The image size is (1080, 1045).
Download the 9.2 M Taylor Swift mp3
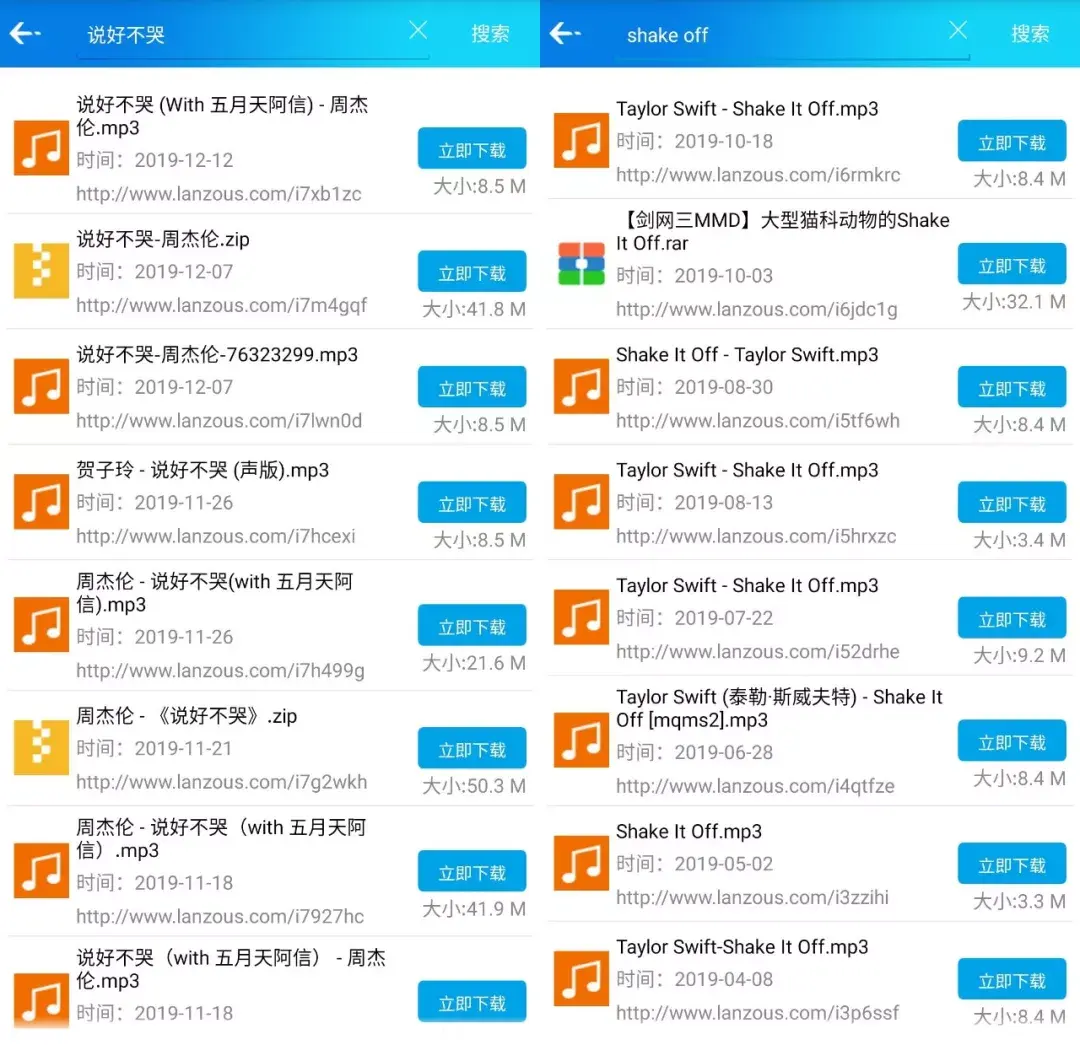pos(1012,618)
